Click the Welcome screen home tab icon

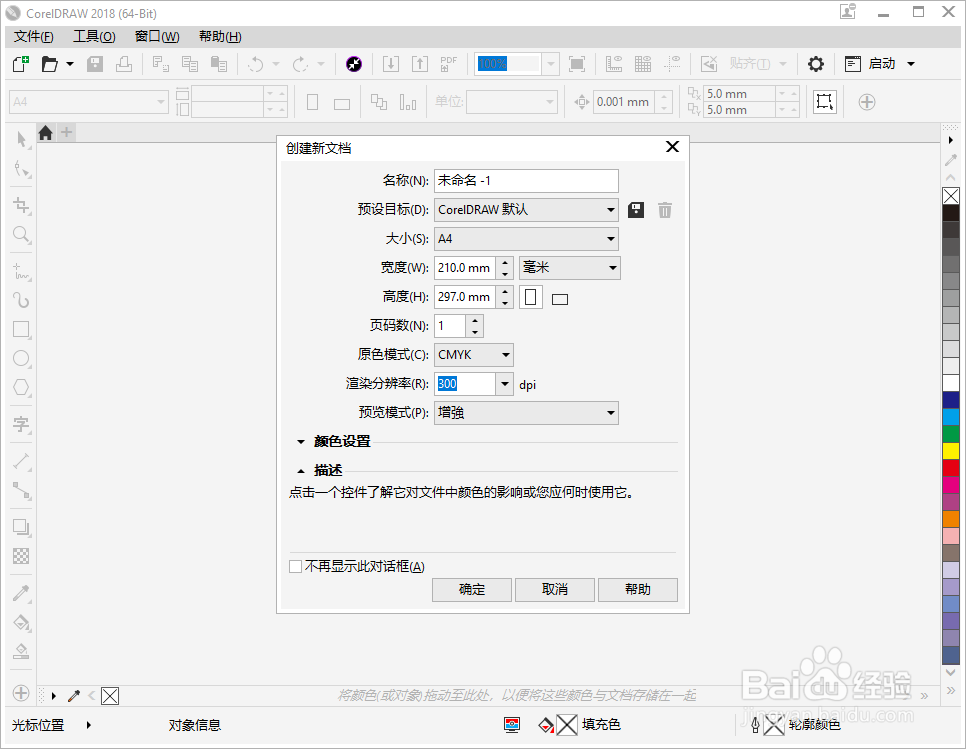(46, 132)
